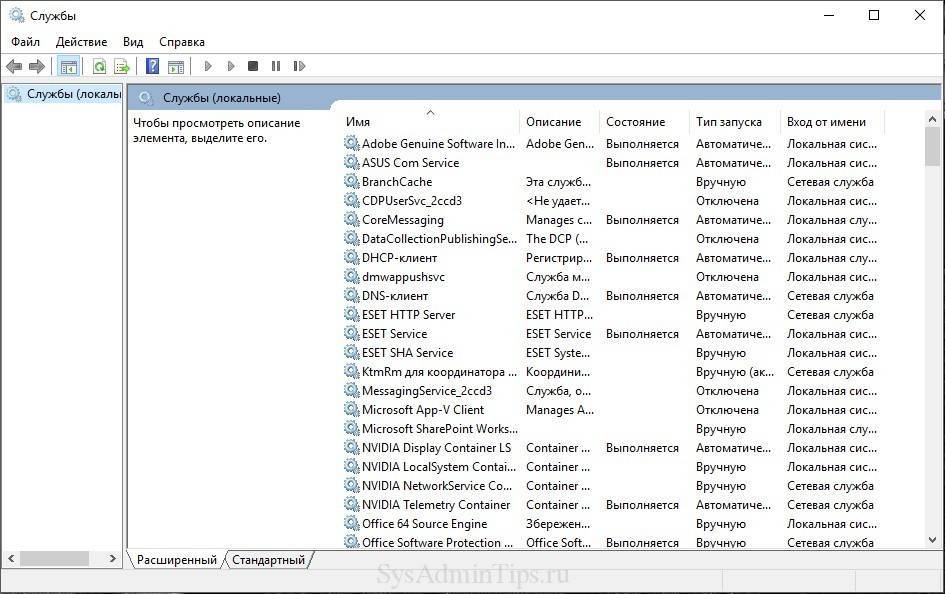The image size is (945, 594).
Task: Click the Export list toolbar icon
Action: pos(122,67)
